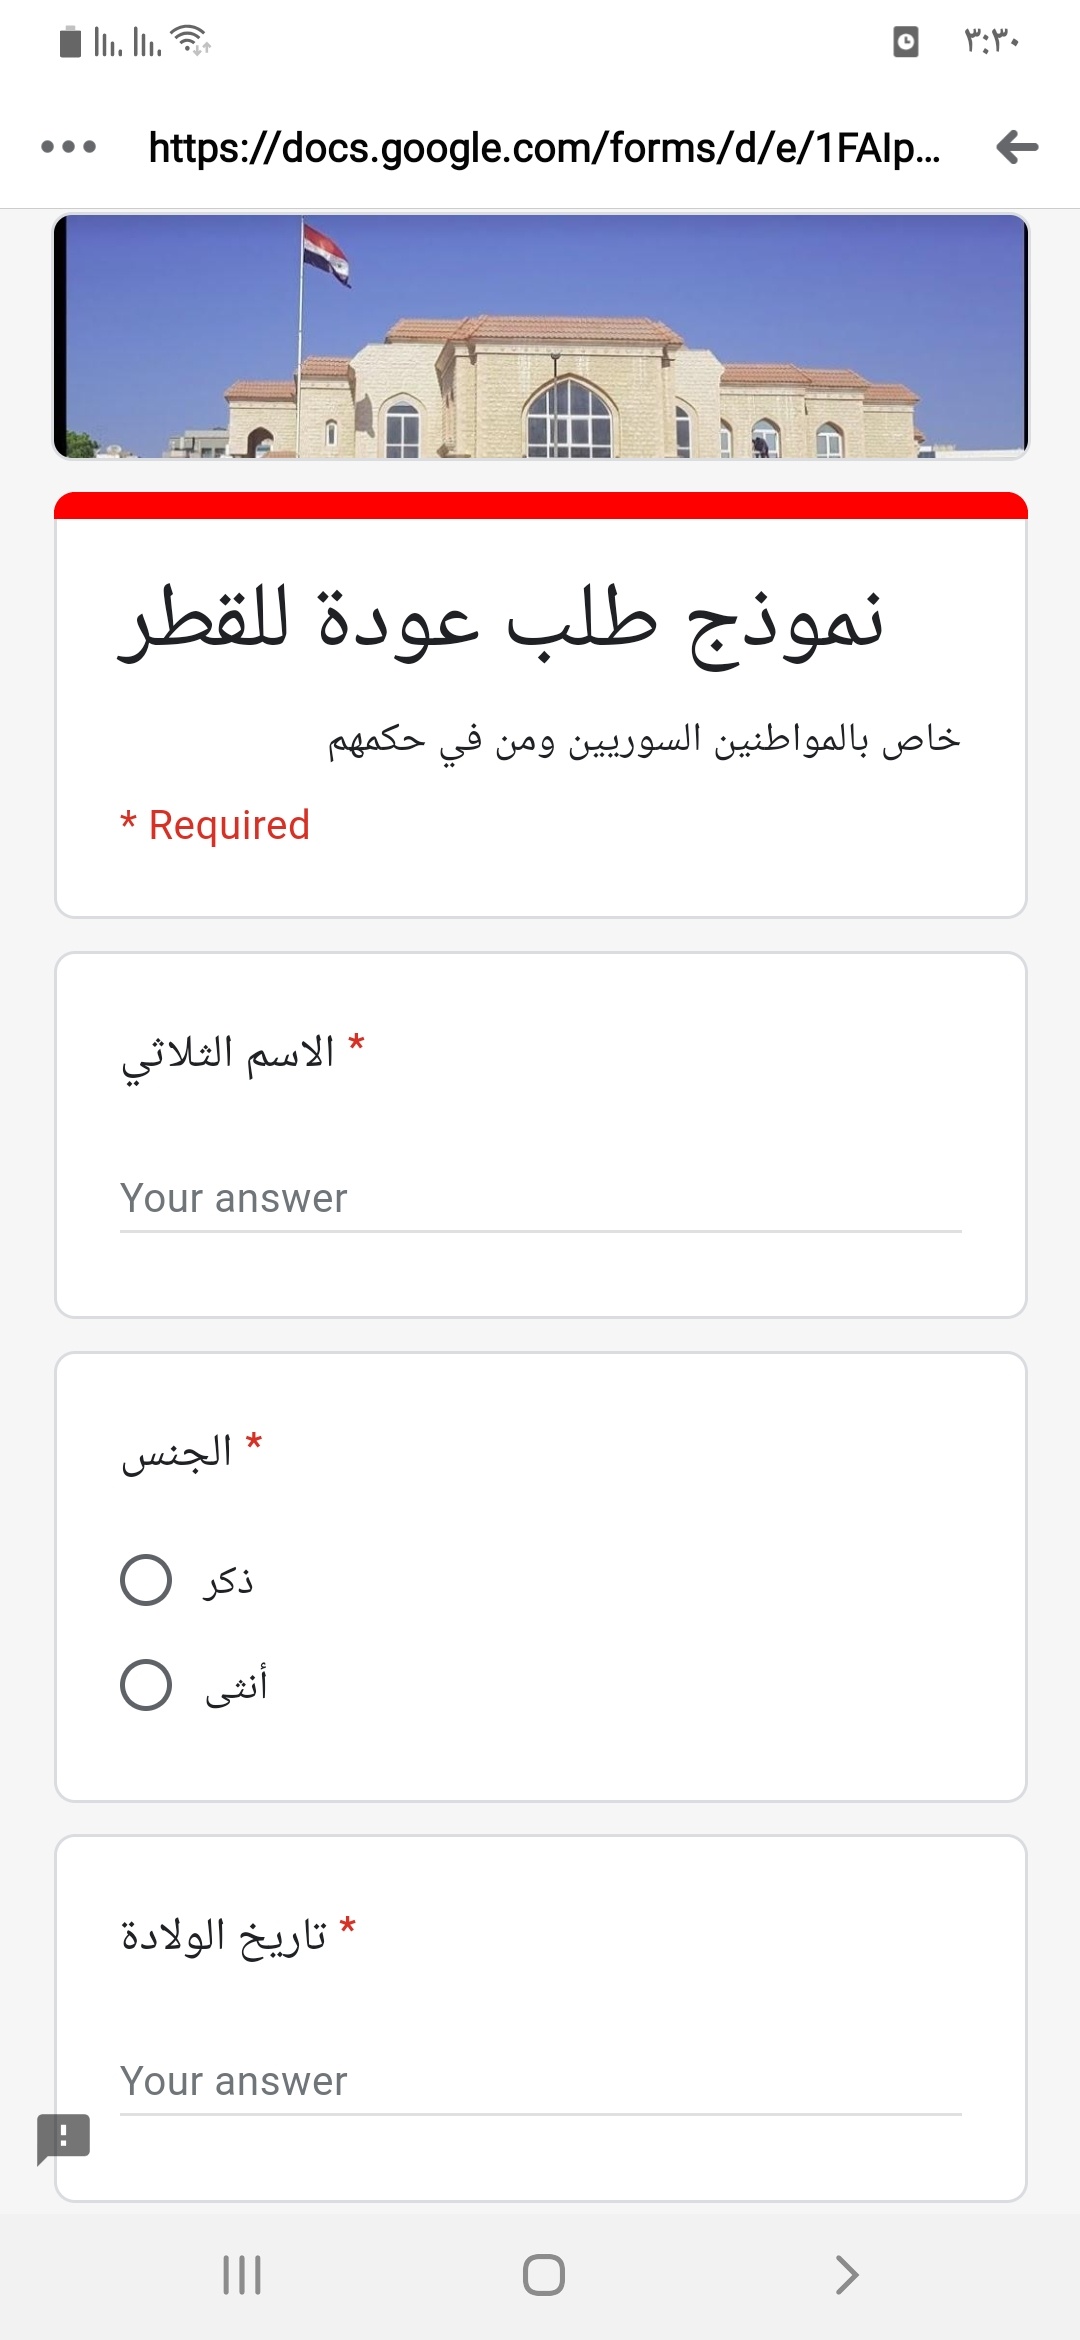
Task: Focus the تاريخ الولادة answer field
Action: tap(540, 2082)
